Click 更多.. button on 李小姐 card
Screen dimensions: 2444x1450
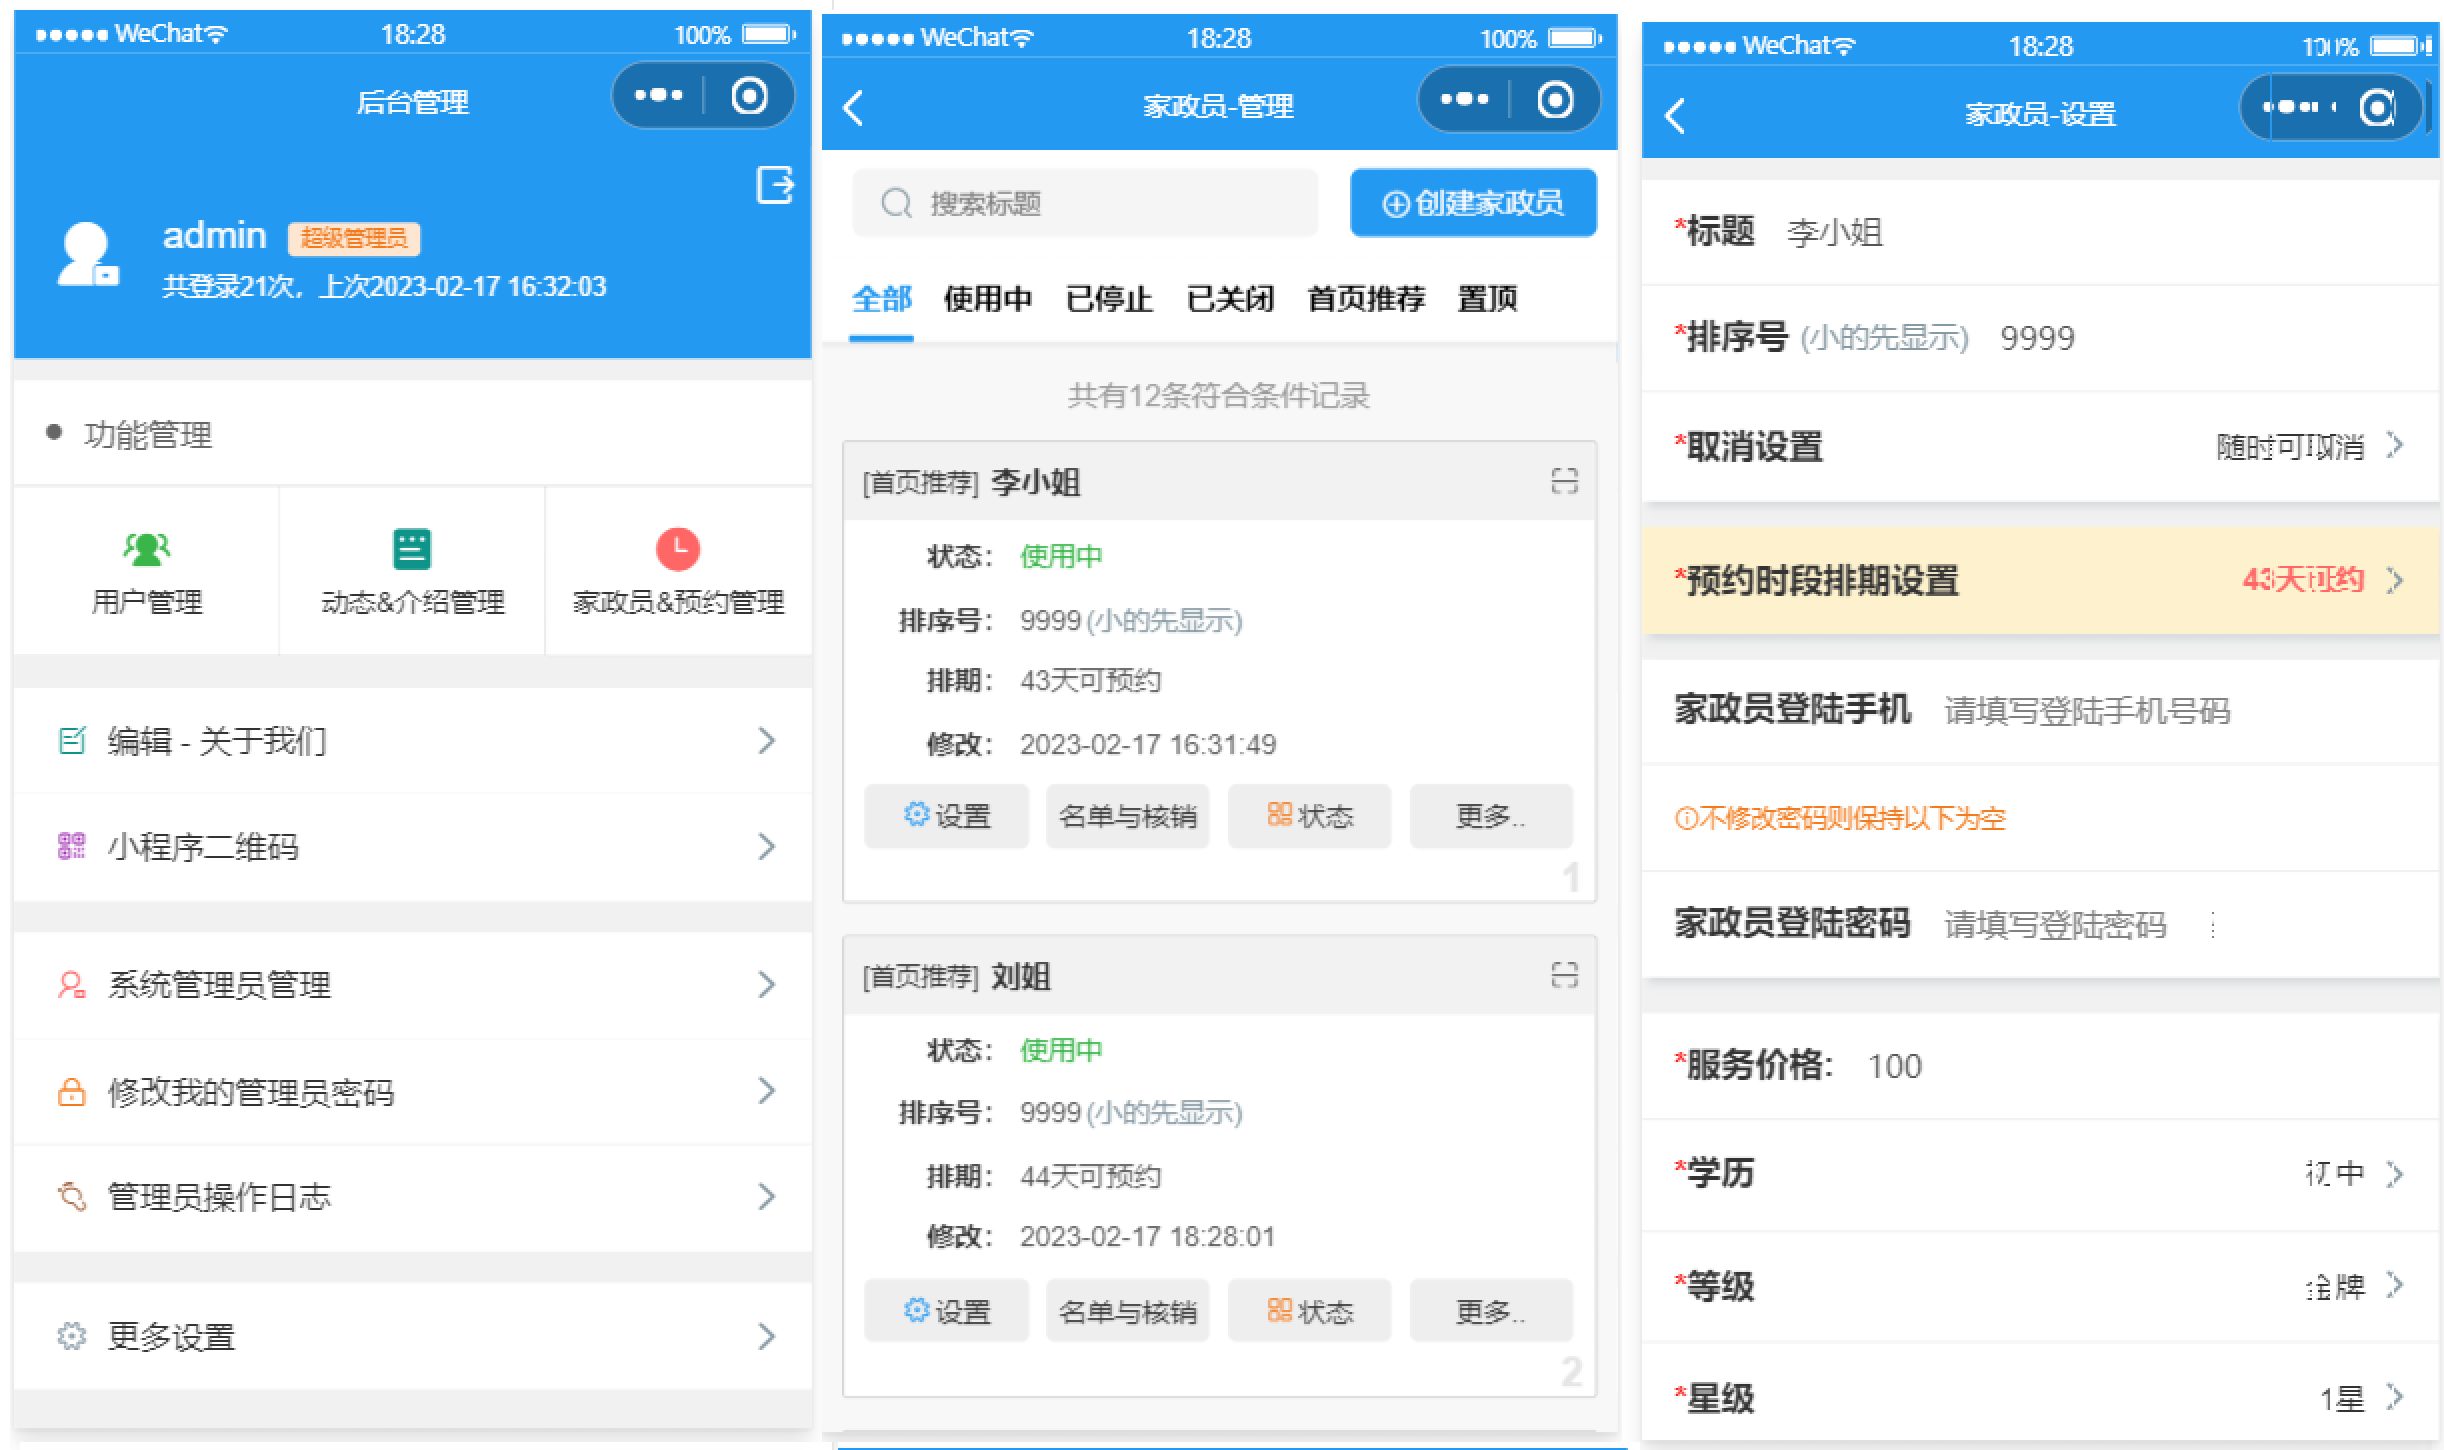click(1491, 816)
